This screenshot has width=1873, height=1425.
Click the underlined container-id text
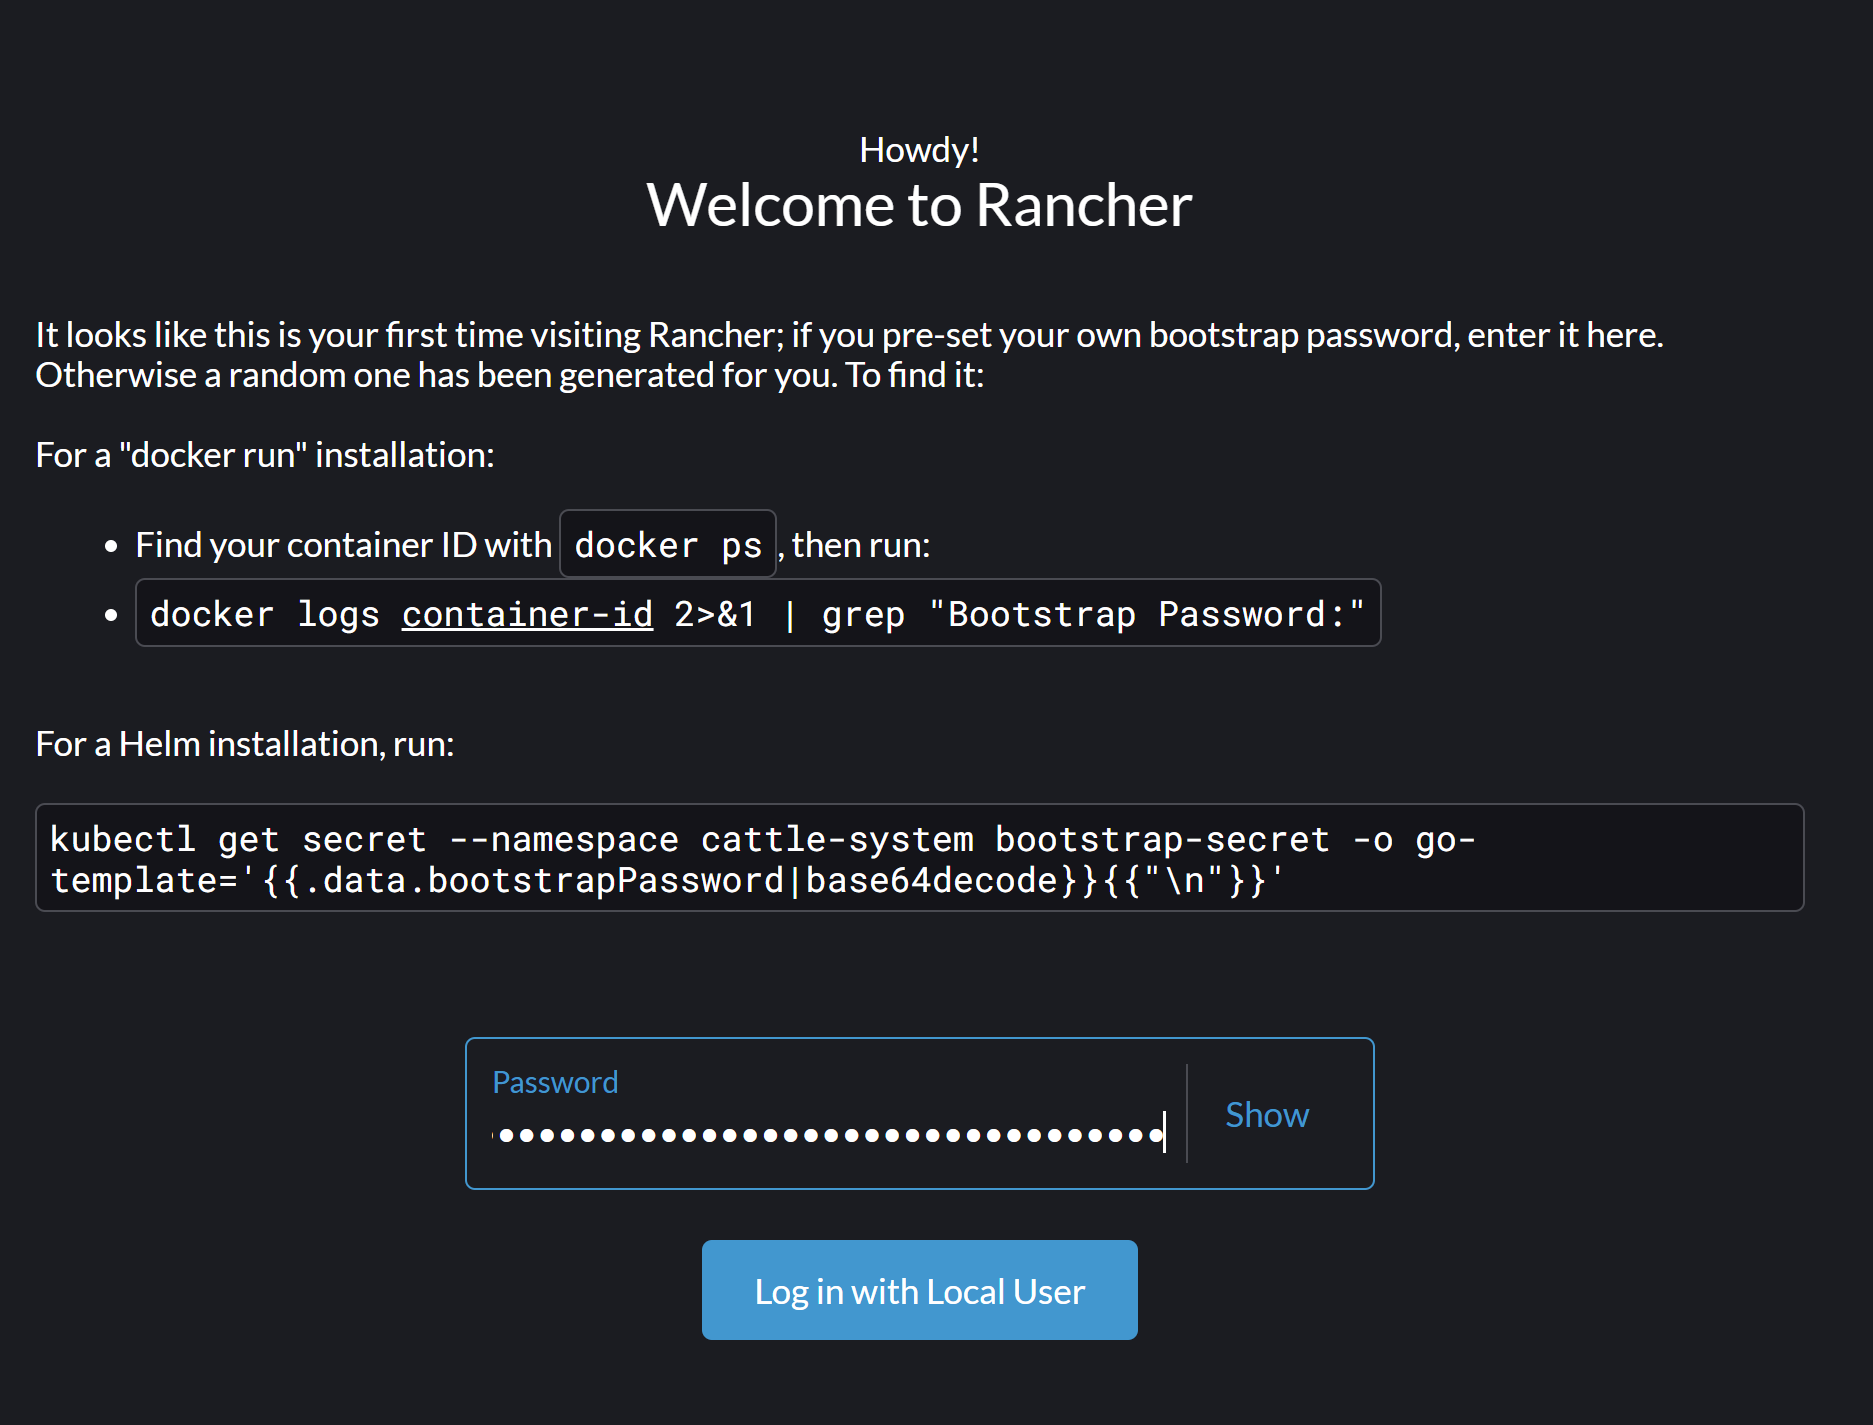[x=527, y=614]
